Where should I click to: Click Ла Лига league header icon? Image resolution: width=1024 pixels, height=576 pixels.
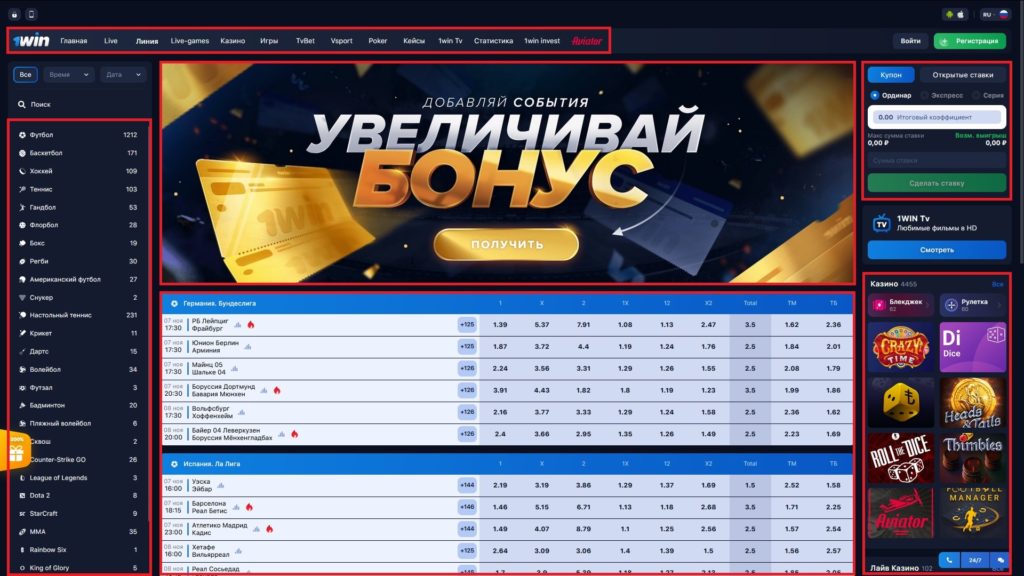174,464
